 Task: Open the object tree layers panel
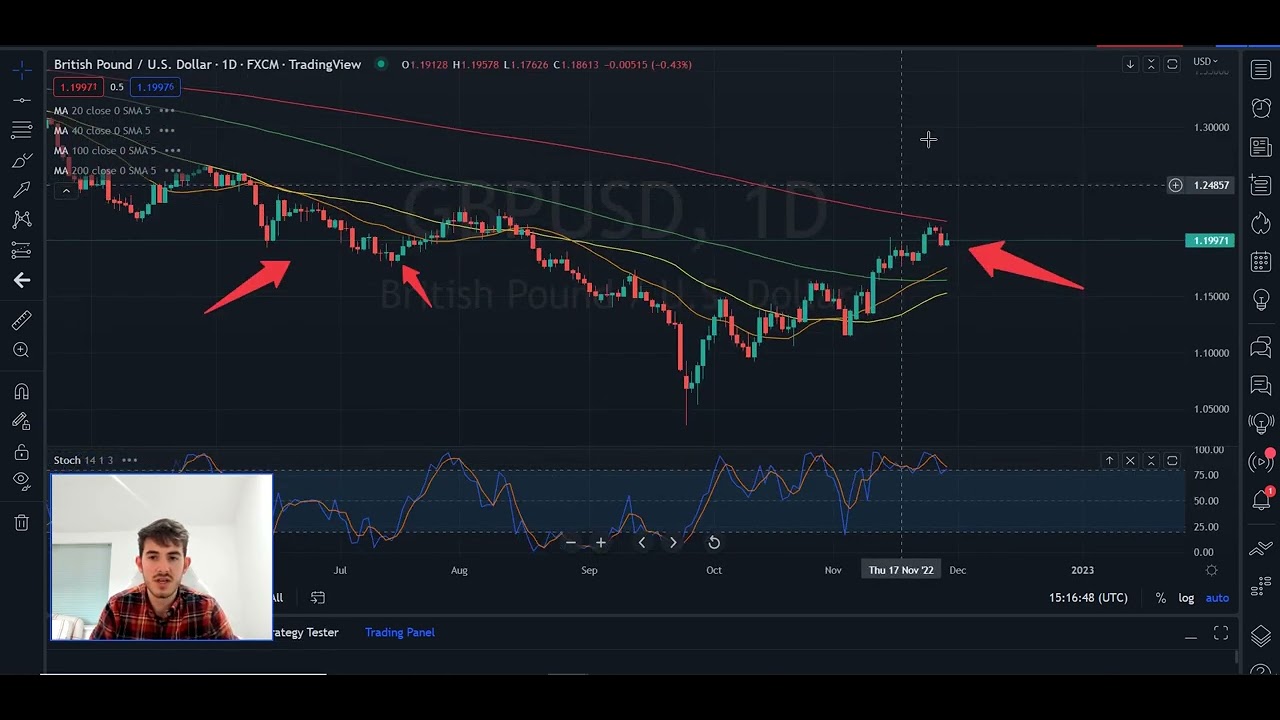coord(1260,636)
